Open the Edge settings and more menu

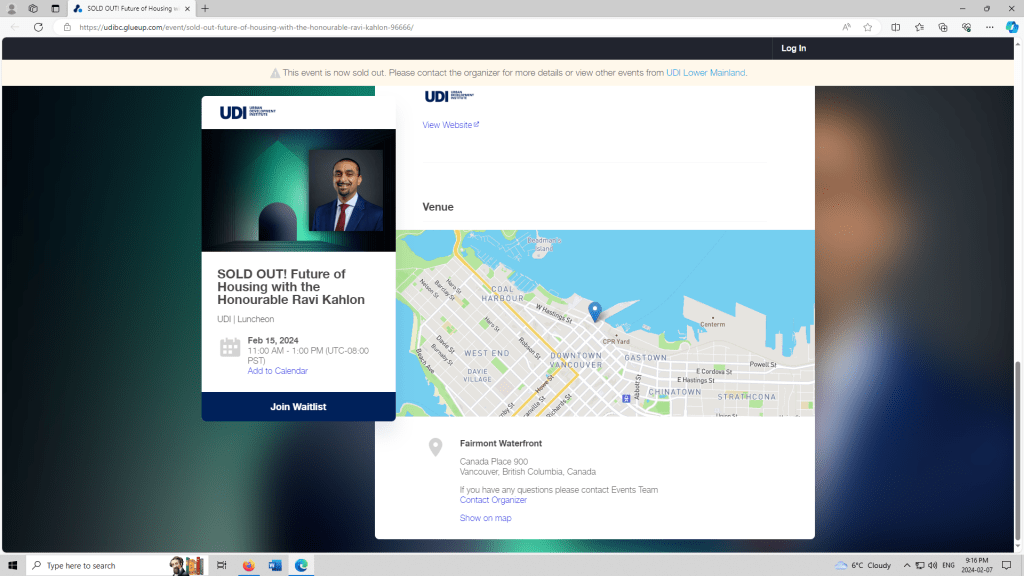pyautogui.click(x=989, y=27)
